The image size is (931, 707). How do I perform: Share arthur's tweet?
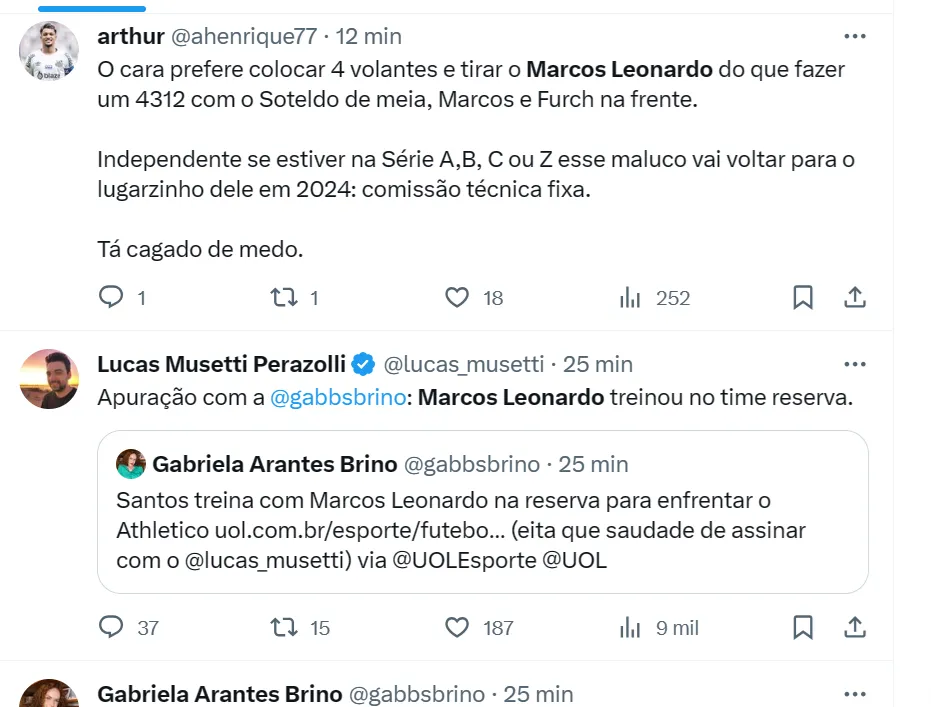(x=855, y=297)
